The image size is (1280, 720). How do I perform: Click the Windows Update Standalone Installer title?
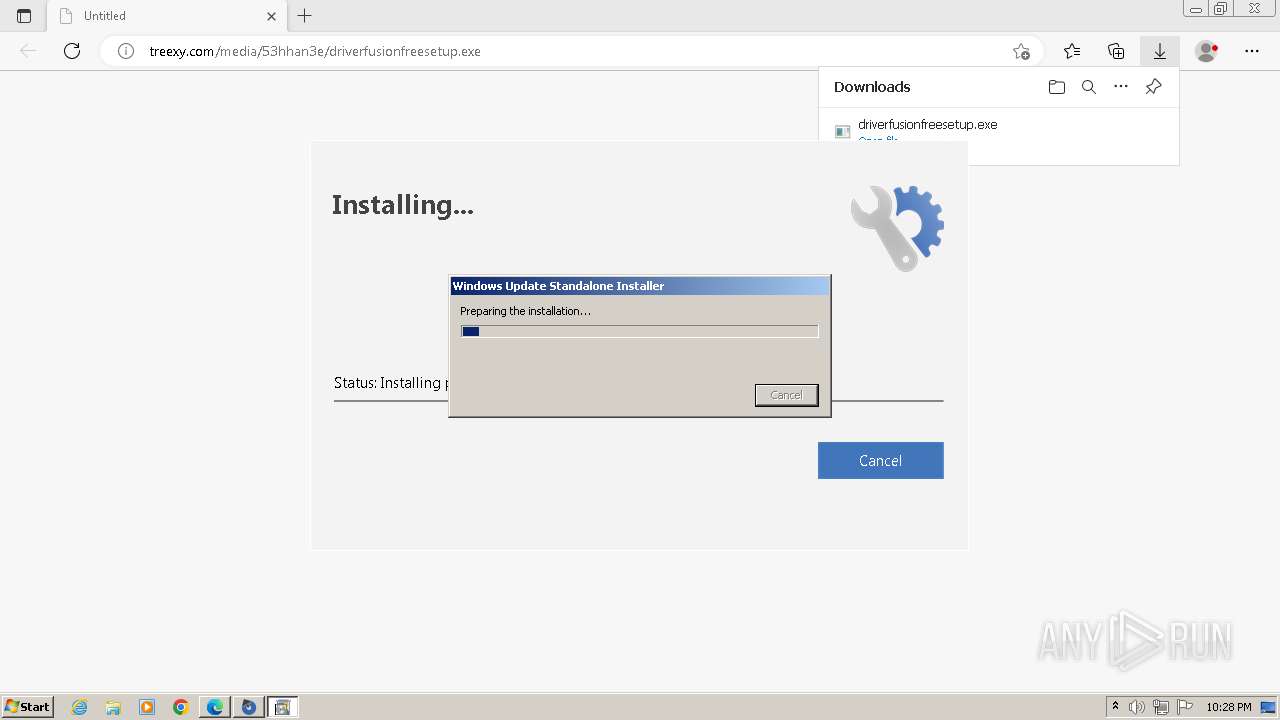[x=558, y=286]
